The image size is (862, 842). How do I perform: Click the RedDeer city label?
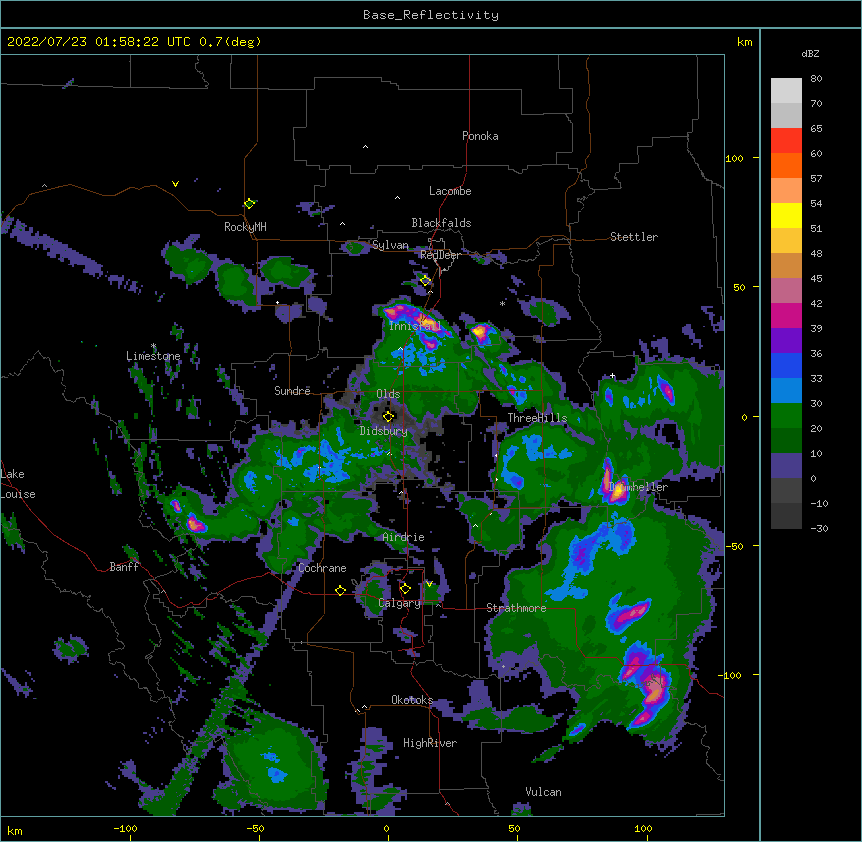(440, 255)
